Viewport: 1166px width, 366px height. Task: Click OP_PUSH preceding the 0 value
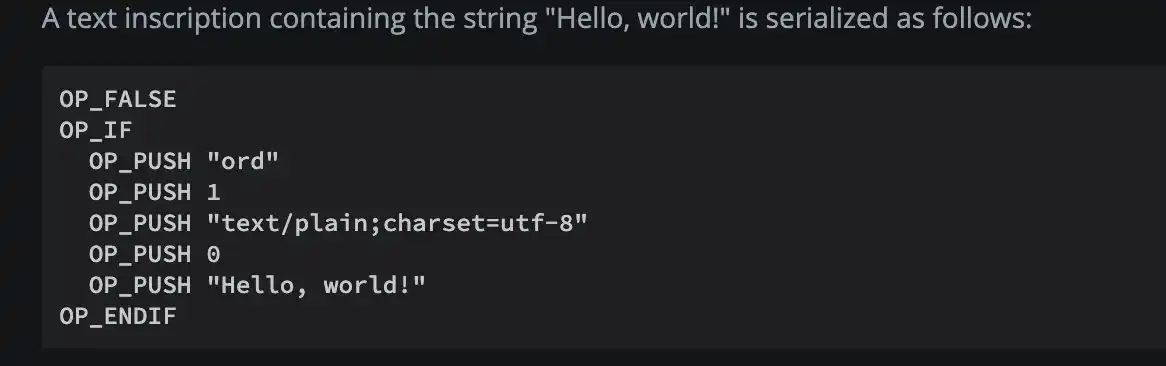click(x=140, y=254)
